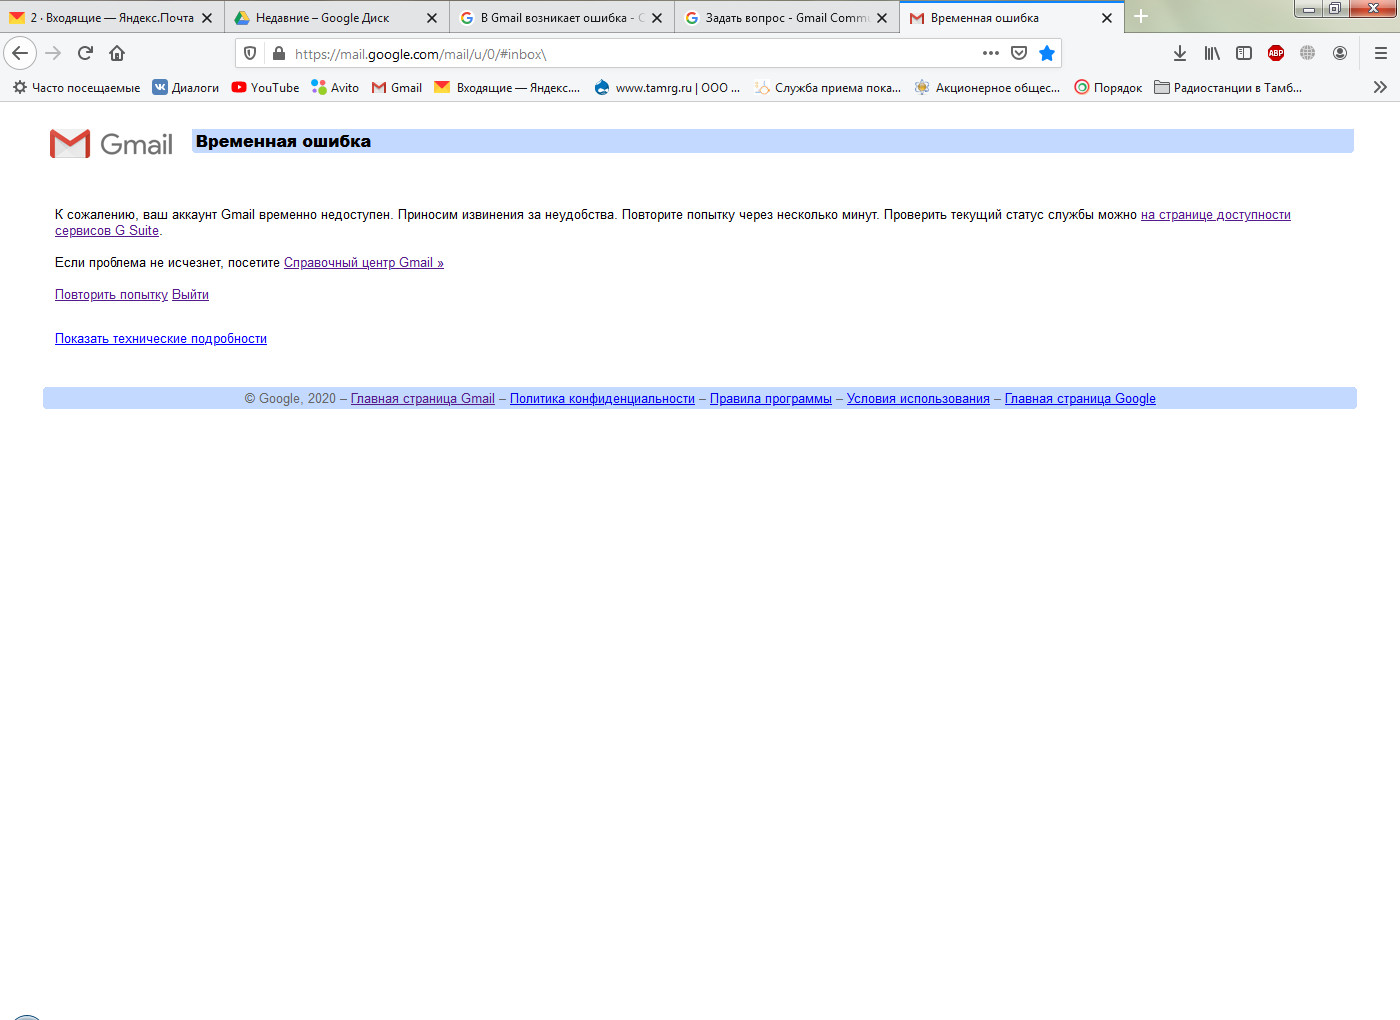Open 'Входящие — Яндекс' bookmark
Screen dimensions: 1400x1020
click(x=507, y=88)
